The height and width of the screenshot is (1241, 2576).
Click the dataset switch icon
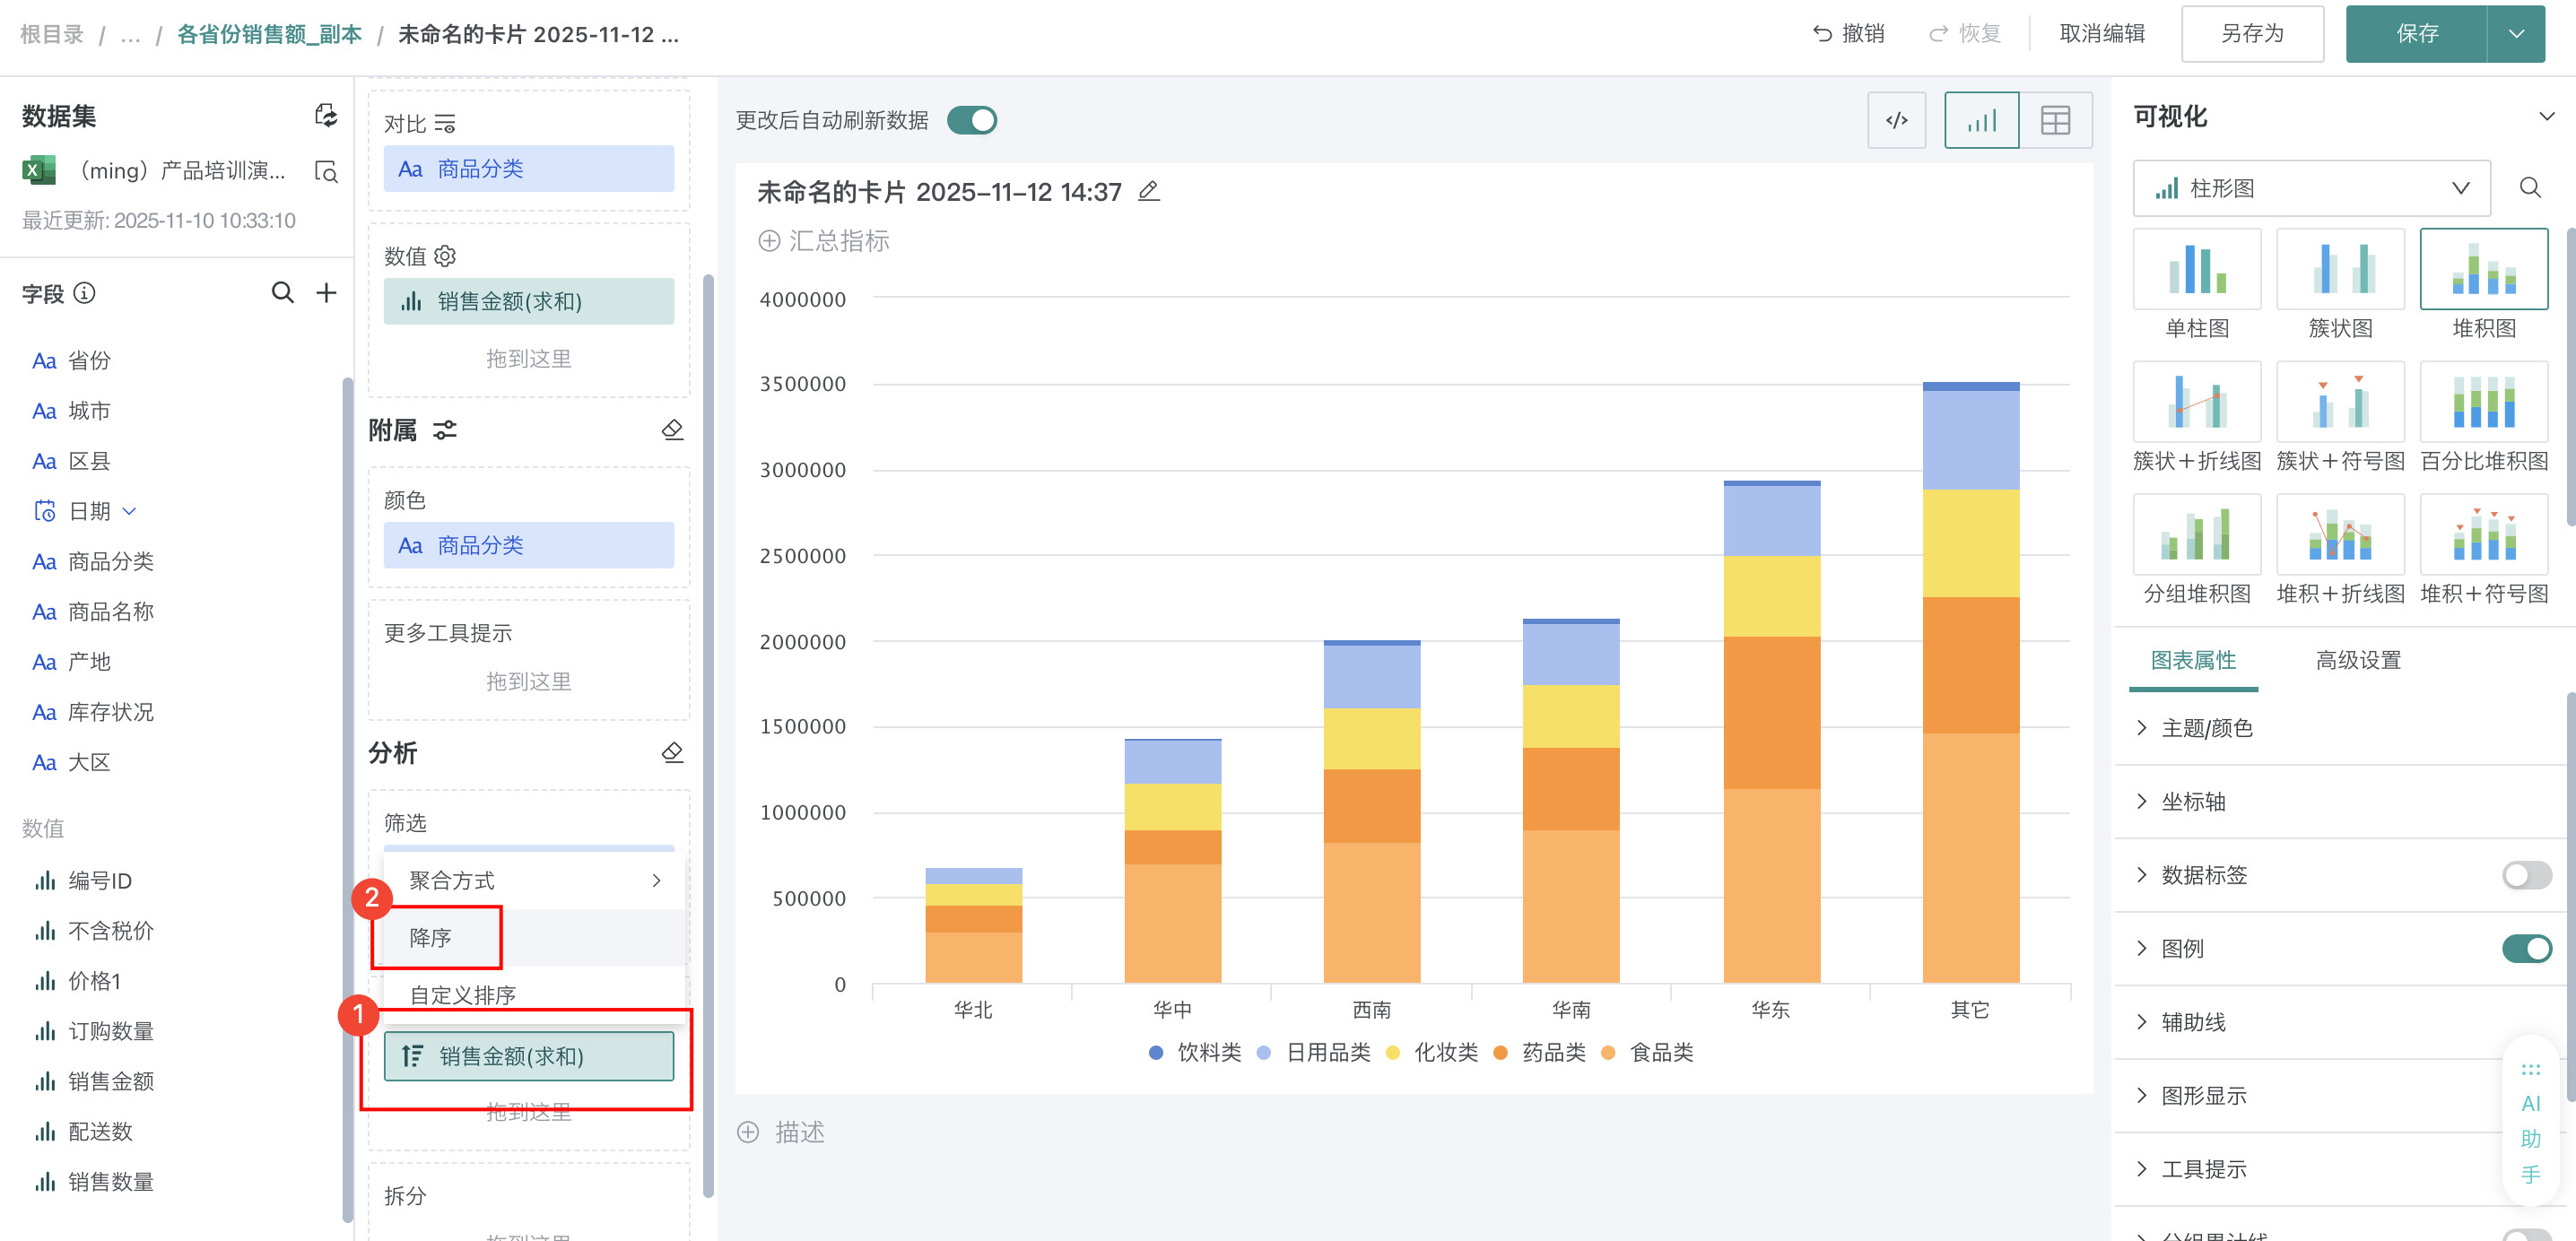click(x=326, y=115)
